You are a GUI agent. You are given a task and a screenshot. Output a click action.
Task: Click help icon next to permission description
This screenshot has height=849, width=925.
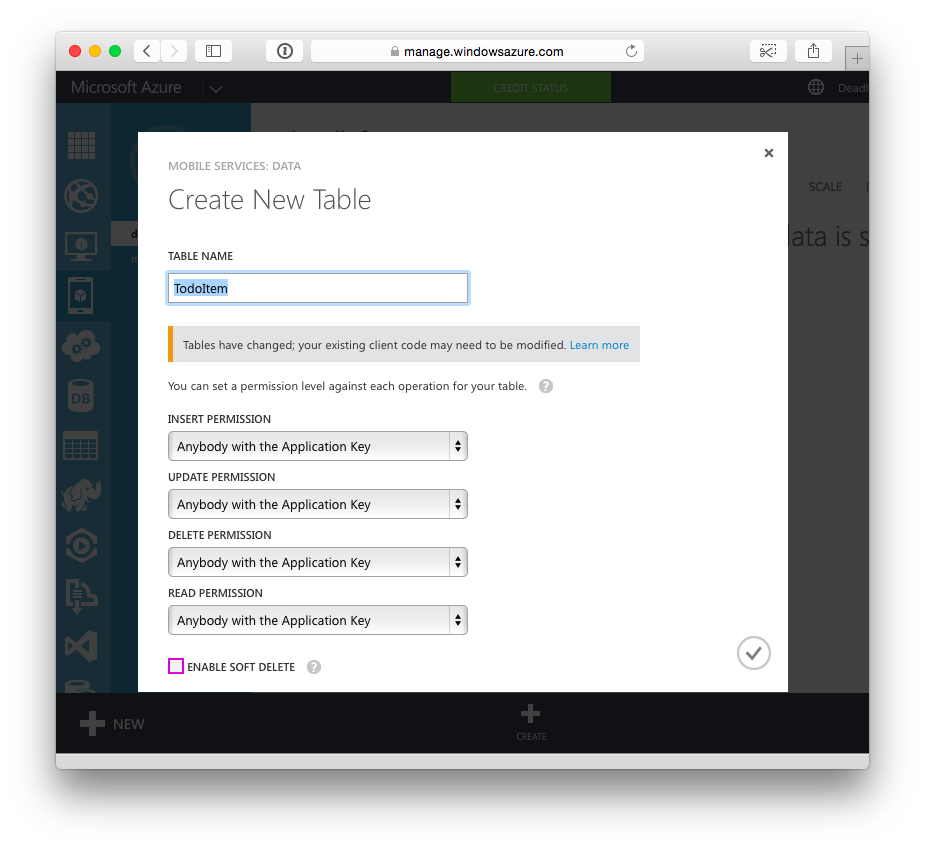click(546, 386)
